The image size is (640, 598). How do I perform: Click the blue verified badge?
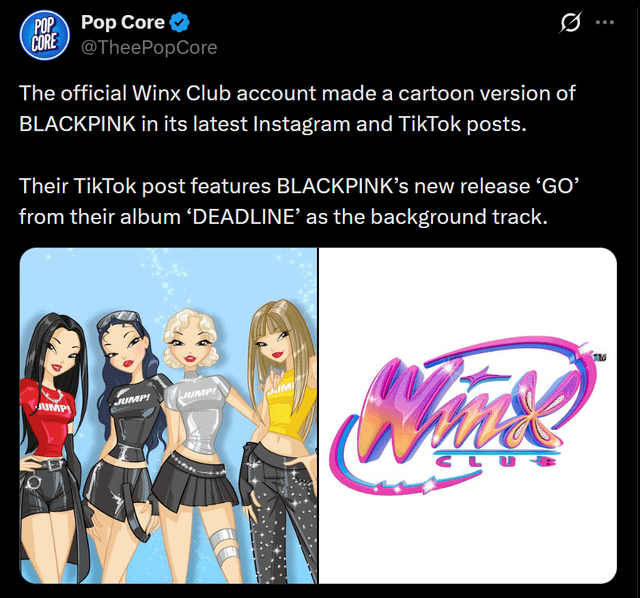coord(180,22)
